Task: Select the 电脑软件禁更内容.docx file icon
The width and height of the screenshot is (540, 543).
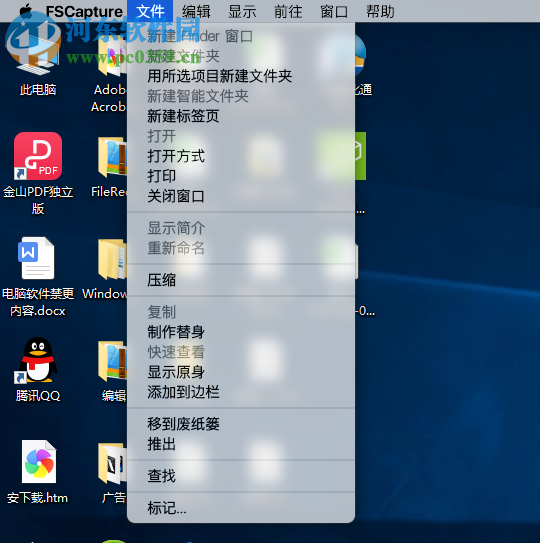Action: tap(36, 258)
